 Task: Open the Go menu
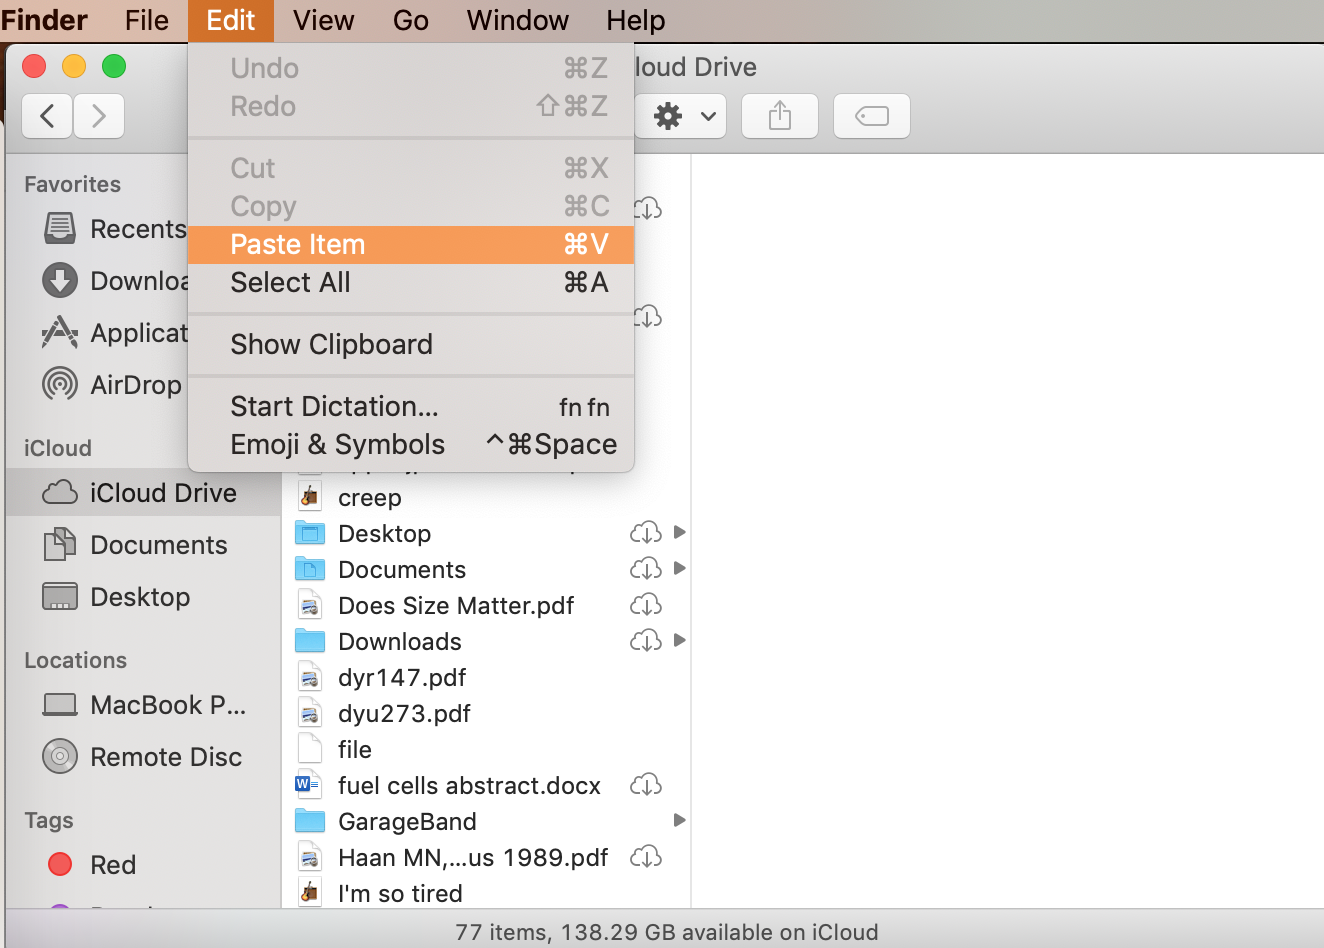(x=411, y=20)
